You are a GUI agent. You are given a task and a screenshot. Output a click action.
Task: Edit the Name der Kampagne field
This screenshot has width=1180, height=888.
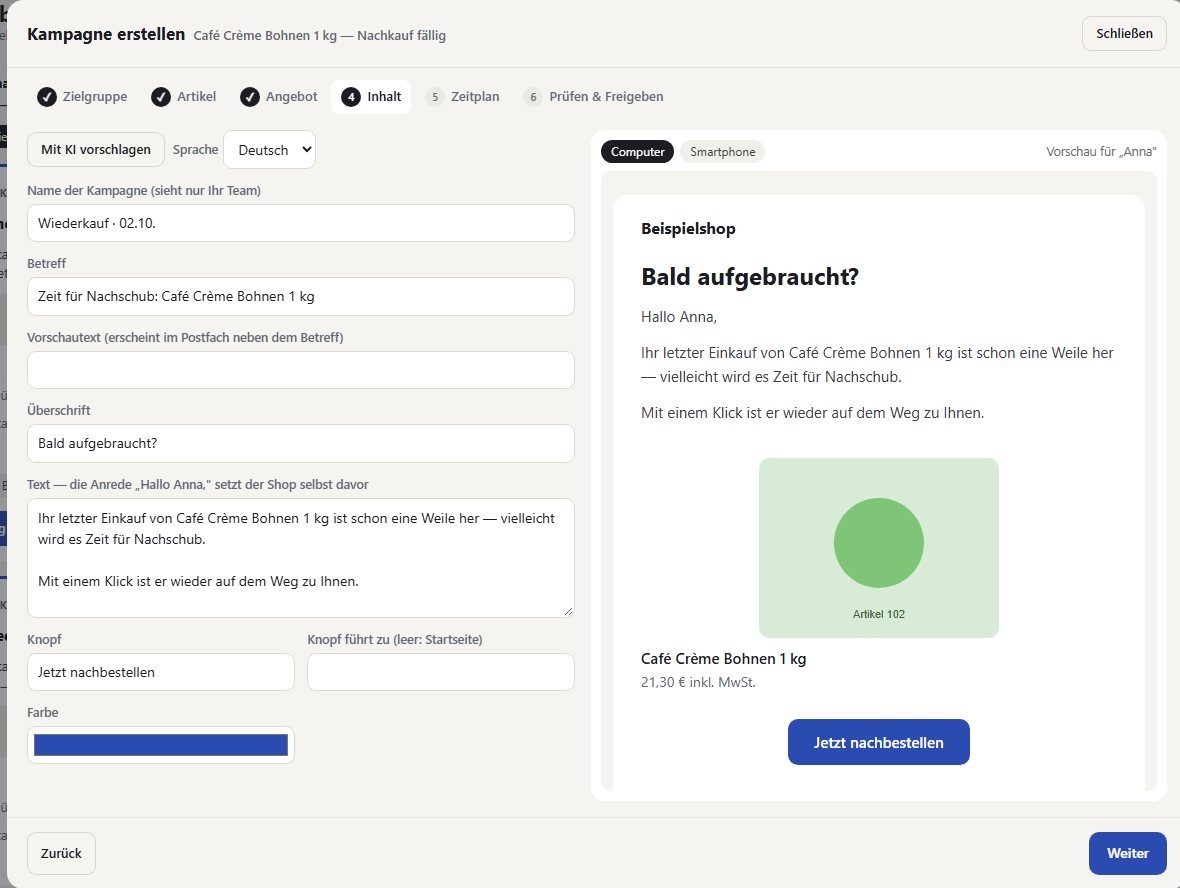coord(301,224)
